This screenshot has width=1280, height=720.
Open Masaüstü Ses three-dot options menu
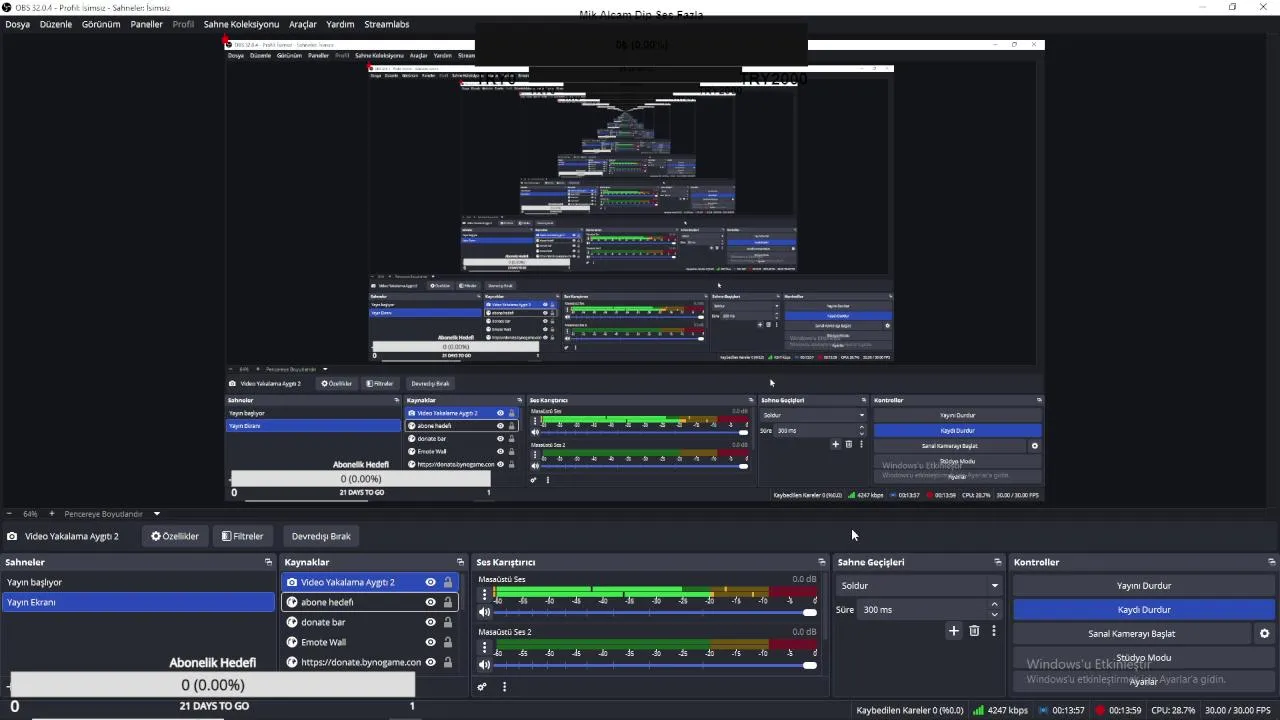click(x=485, y=595)
